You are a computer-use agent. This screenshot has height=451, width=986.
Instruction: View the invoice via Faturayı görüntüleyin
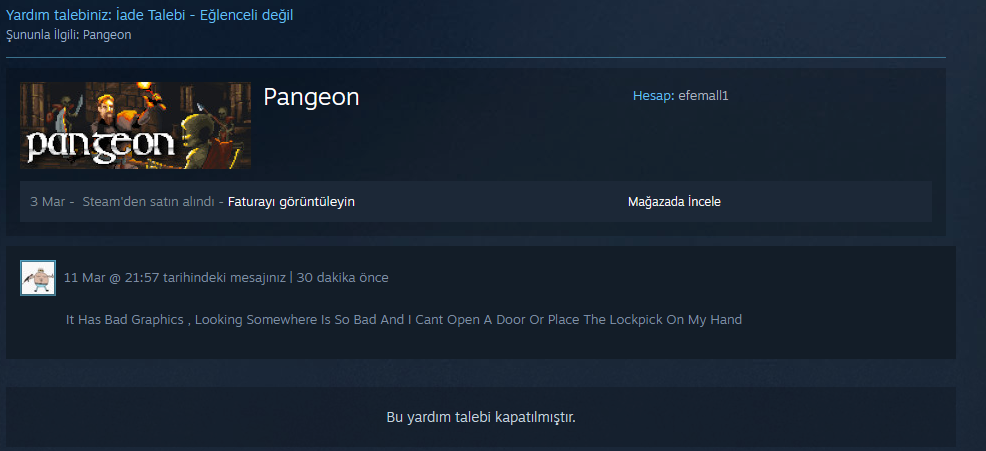pos(291,202)
